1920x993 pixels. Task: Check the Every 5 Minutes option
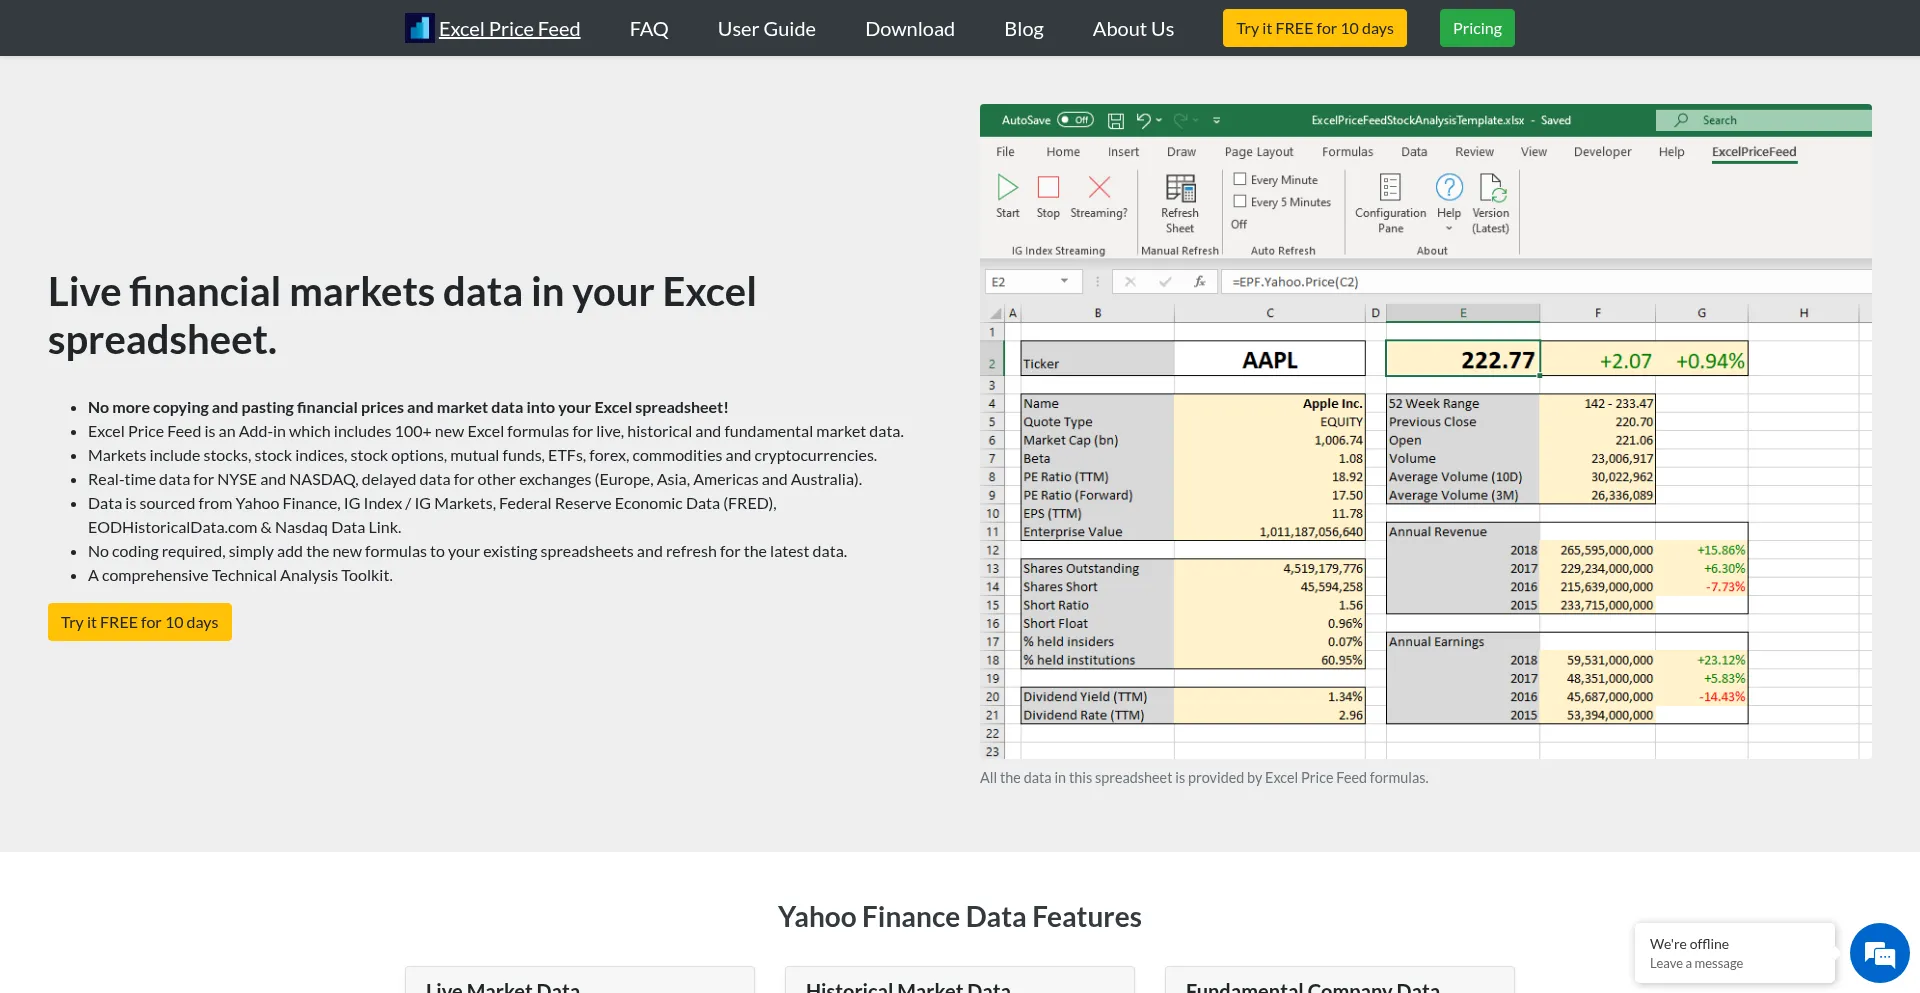pos(1240,201)
